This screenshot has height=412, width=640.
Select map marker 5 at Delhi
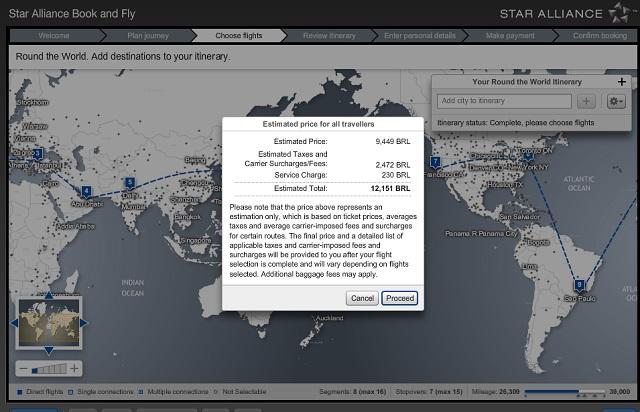pyautogui.click(x=129, y=183)
